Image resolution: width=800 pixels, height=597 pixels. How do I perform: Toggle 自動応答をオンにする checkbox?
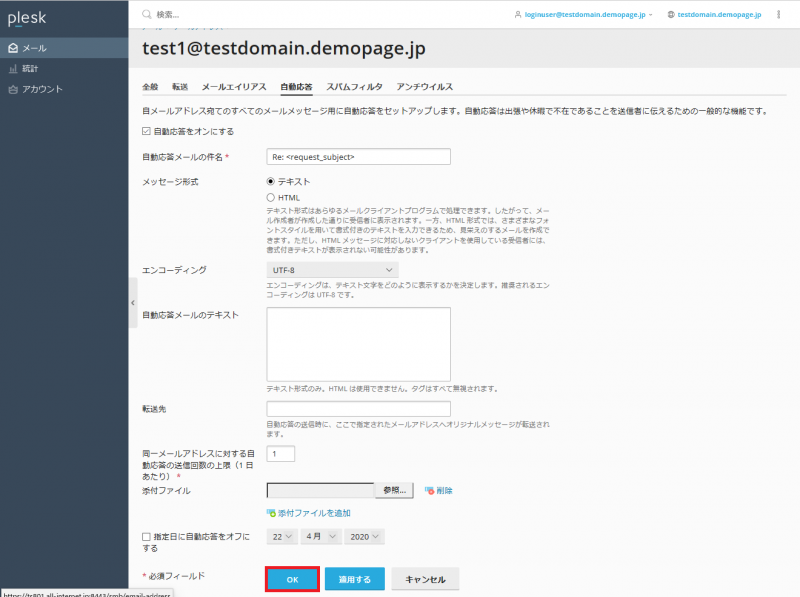tap(148, 131)
